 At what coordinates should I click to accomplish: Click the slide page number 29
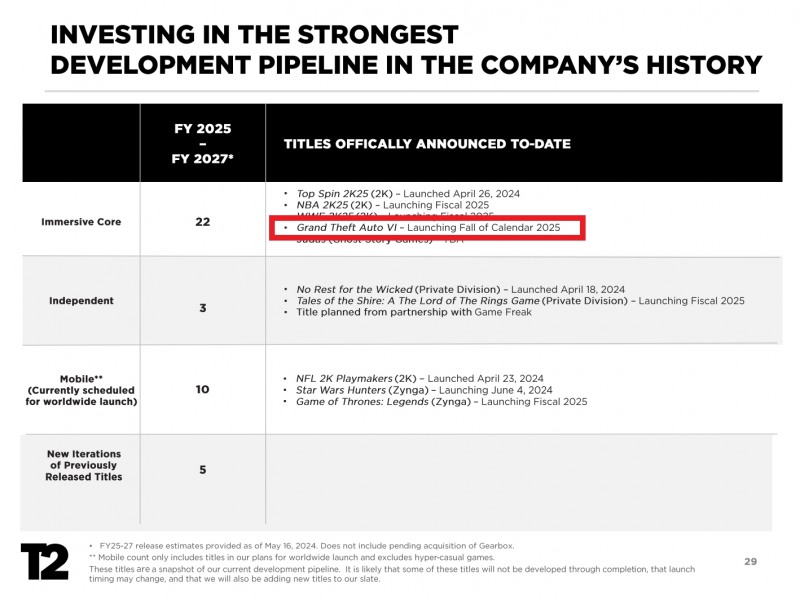point(750,562)
